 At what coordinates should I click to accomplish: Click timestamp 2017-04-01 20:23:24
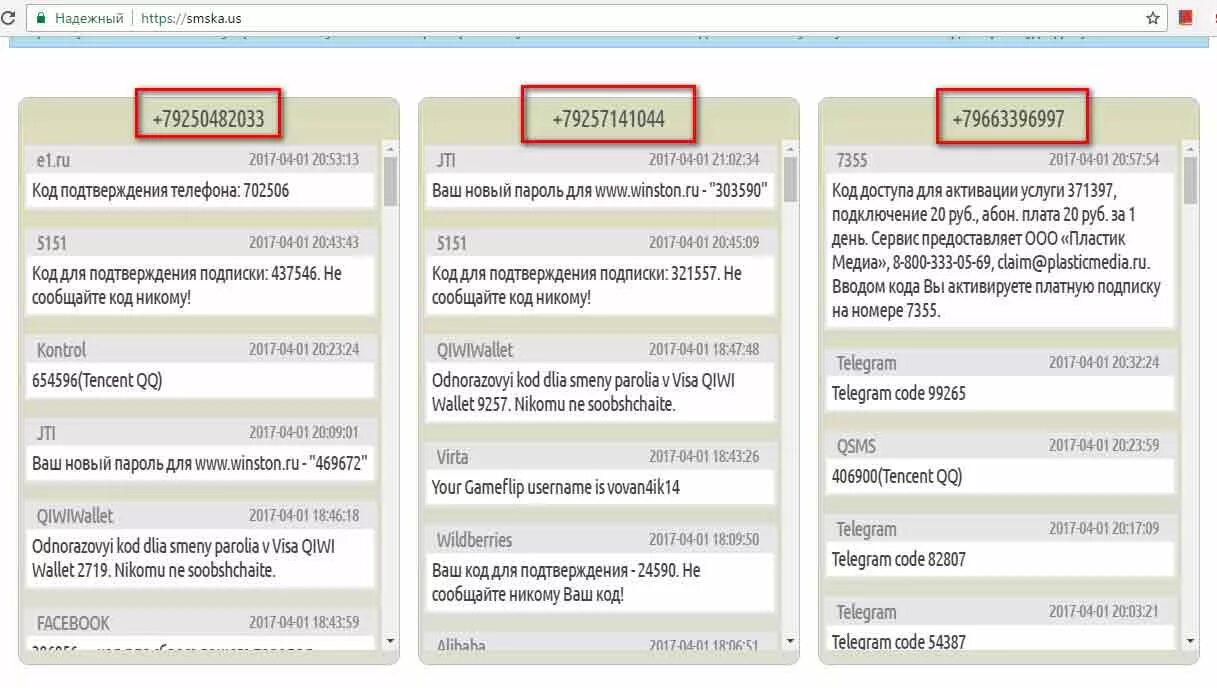pos(304,349)
